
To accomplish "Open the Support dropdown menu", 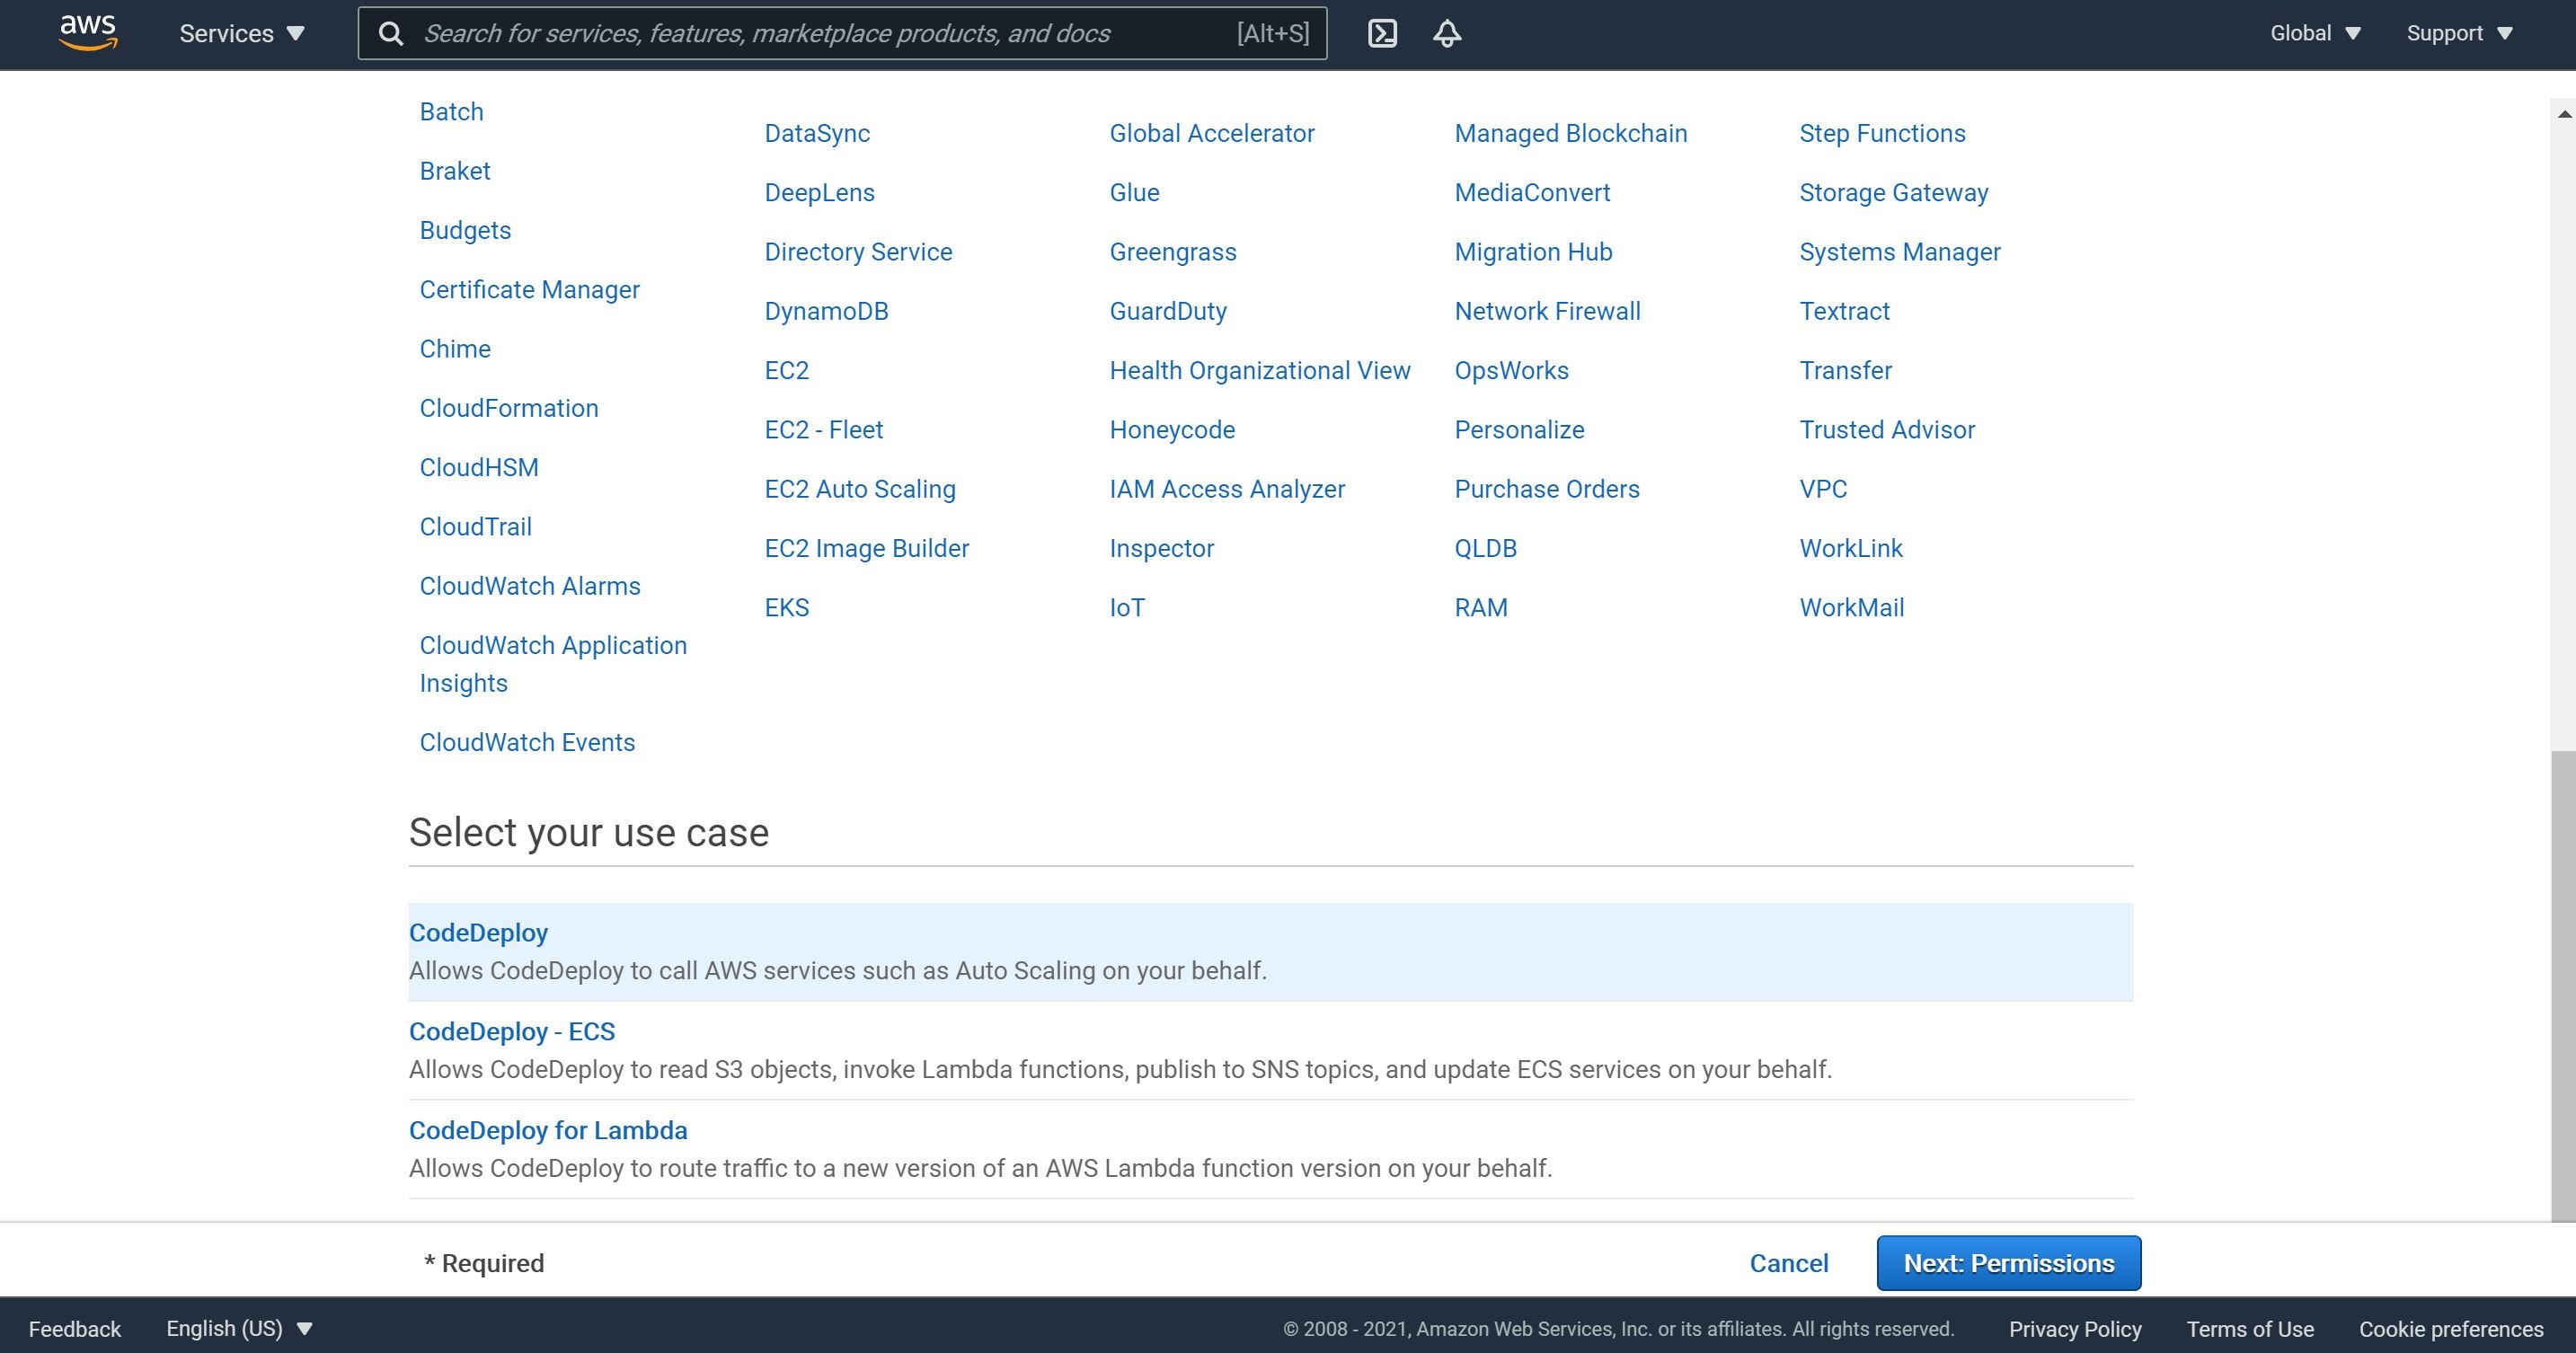I will [x=2459, y=33].
